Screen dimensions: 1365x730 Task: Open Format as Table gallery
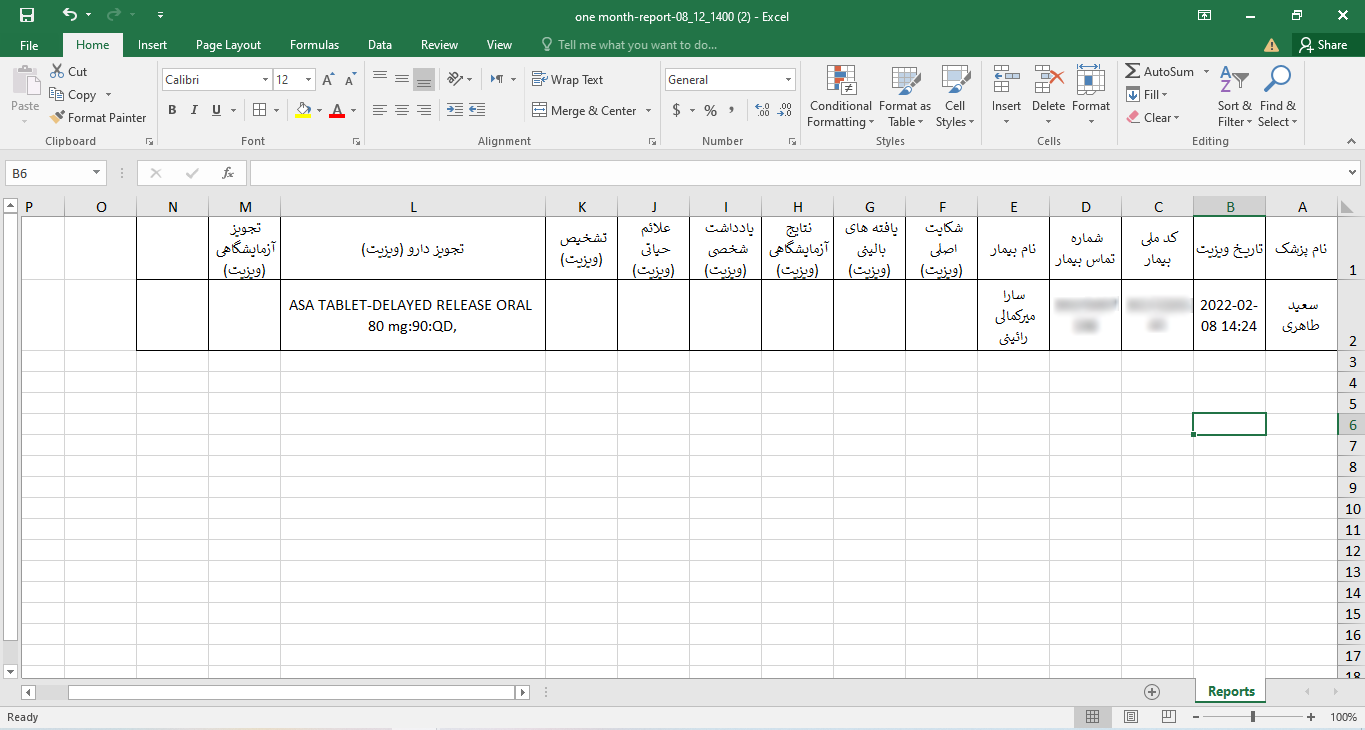905,97
